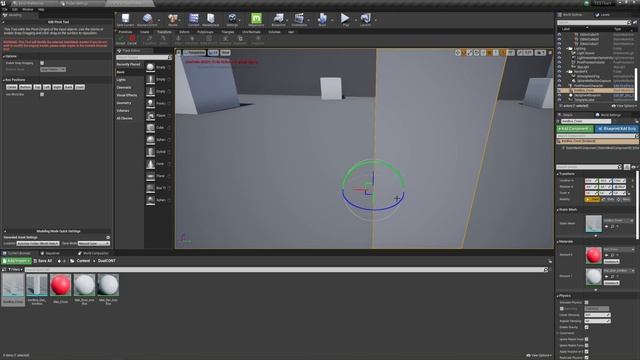Accept the Edit Pivot tool changes
Image resolution: width=640 pixels, height=360 pixels.
coord(121,40)
